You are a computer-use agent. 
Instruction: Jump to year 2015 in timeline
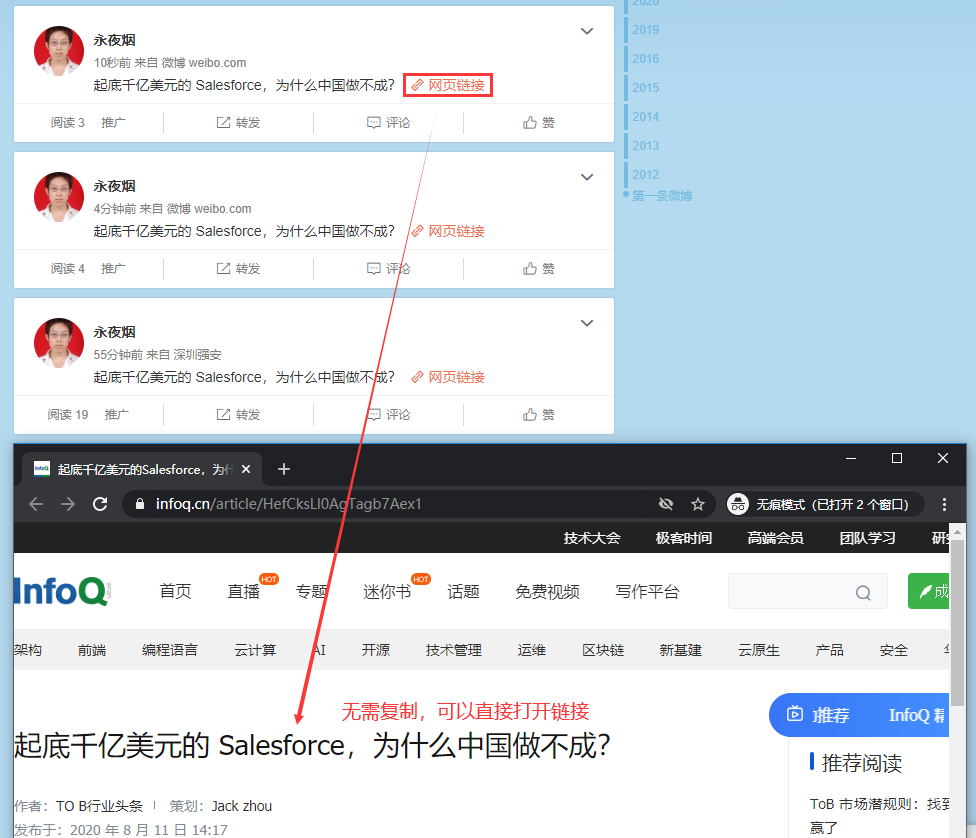click(x=645, y=88)
